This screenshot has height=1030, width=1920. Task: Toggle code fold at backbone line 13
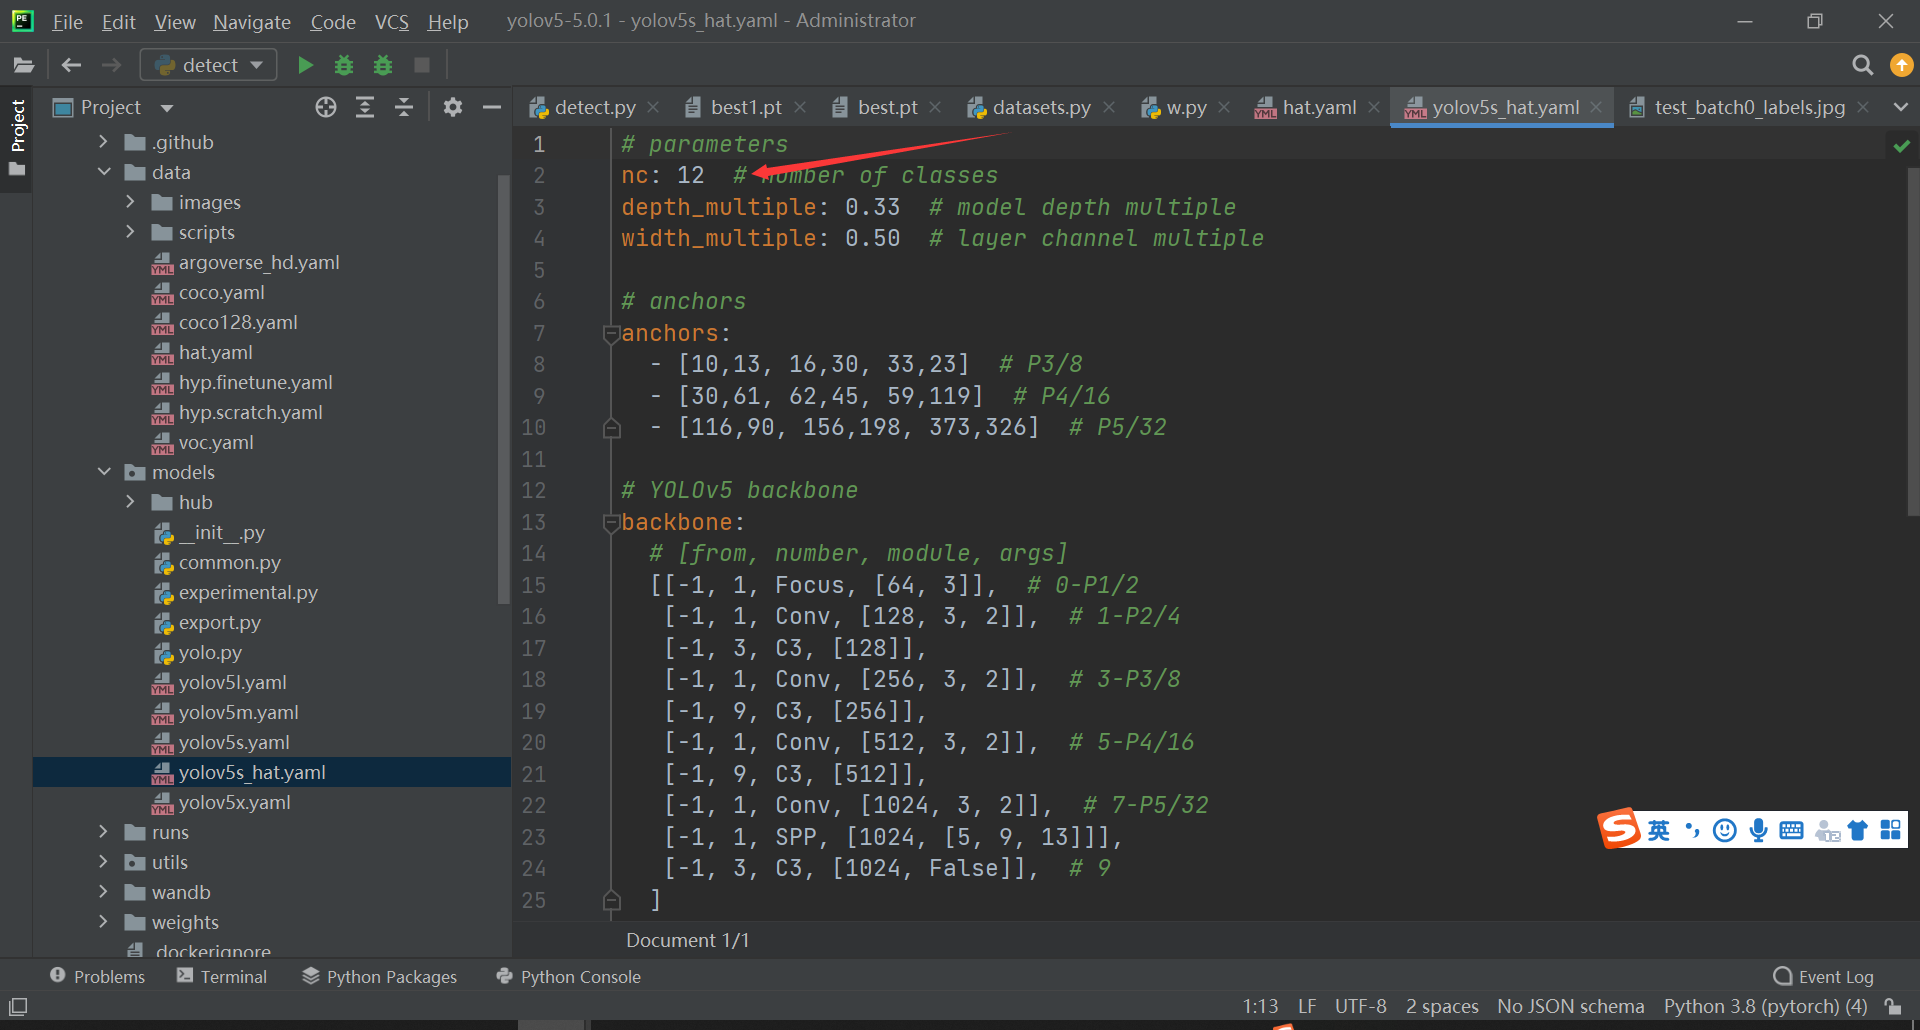tap(611, 523)
